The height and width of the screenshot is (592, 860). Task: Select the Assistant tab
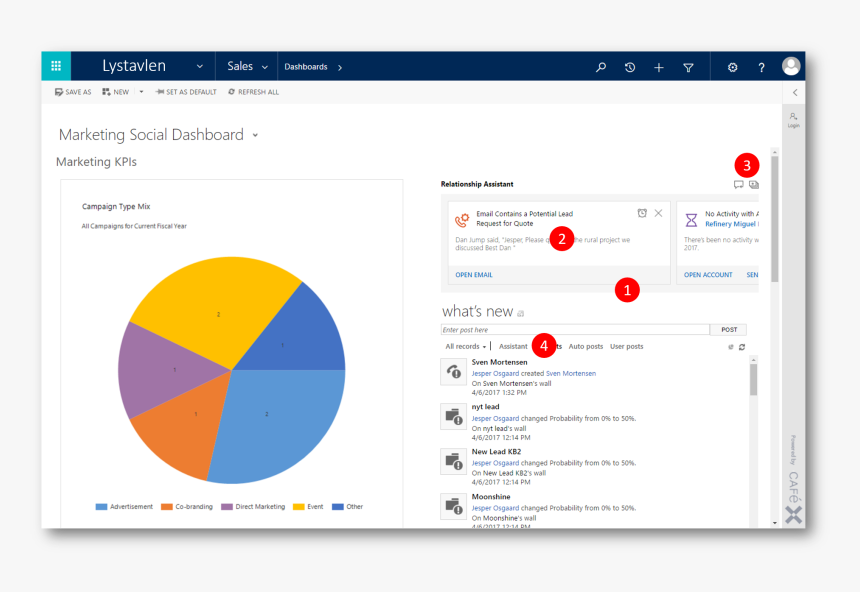pyautogui.click(x=513, y=347)
